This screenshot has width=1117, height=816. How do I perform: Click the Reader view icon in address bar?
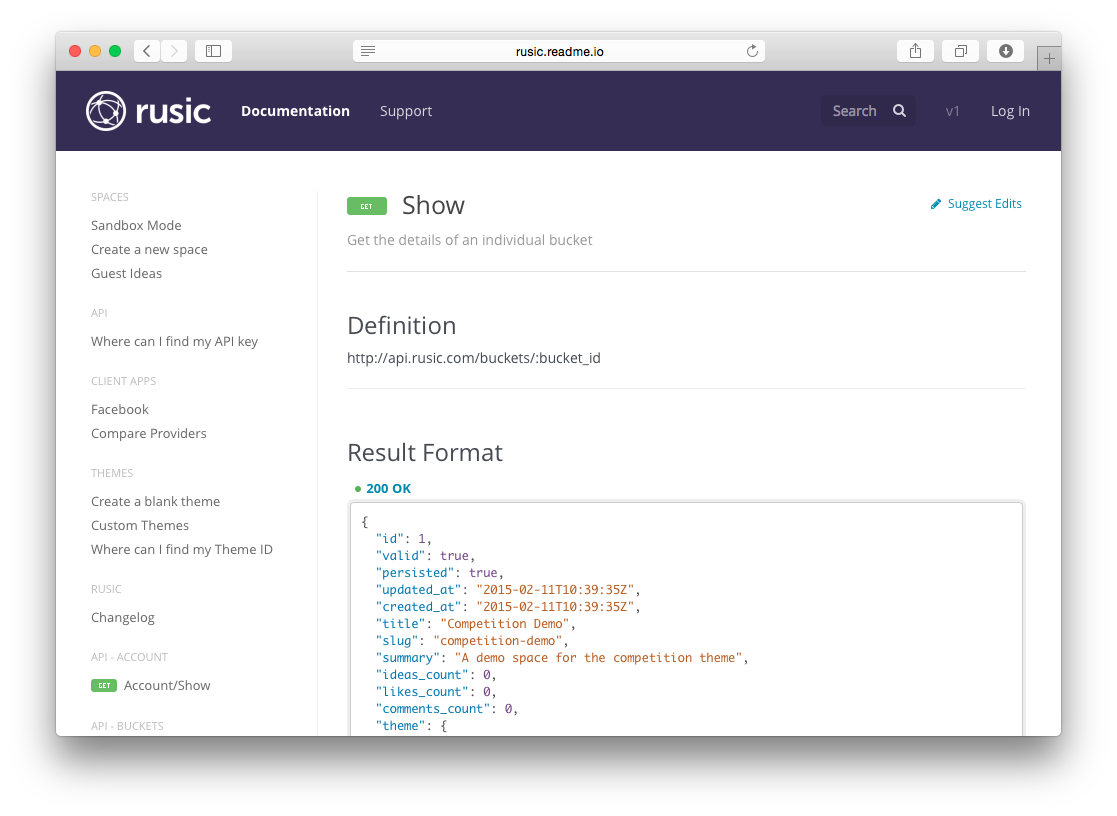click(368, 51)
